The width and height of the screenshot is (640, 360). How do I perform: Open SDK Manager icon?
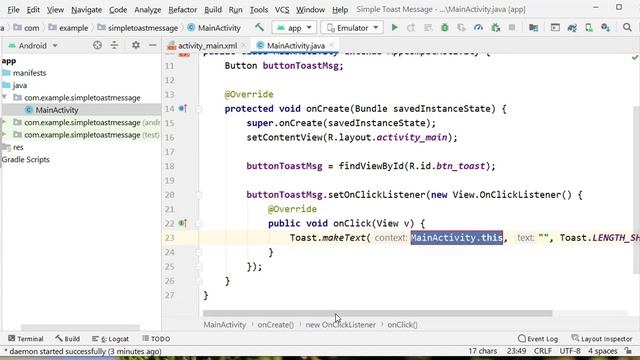coord(606,27)
